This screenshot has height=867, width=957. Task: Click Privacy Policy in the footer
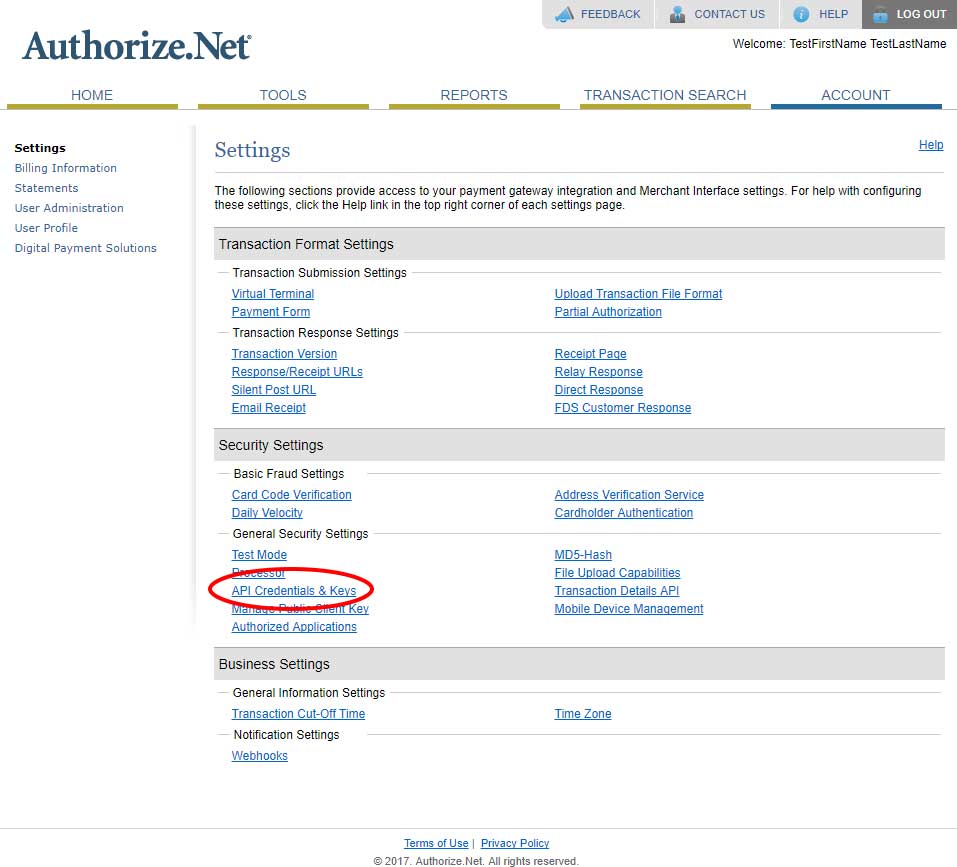[x=515, y=843]
